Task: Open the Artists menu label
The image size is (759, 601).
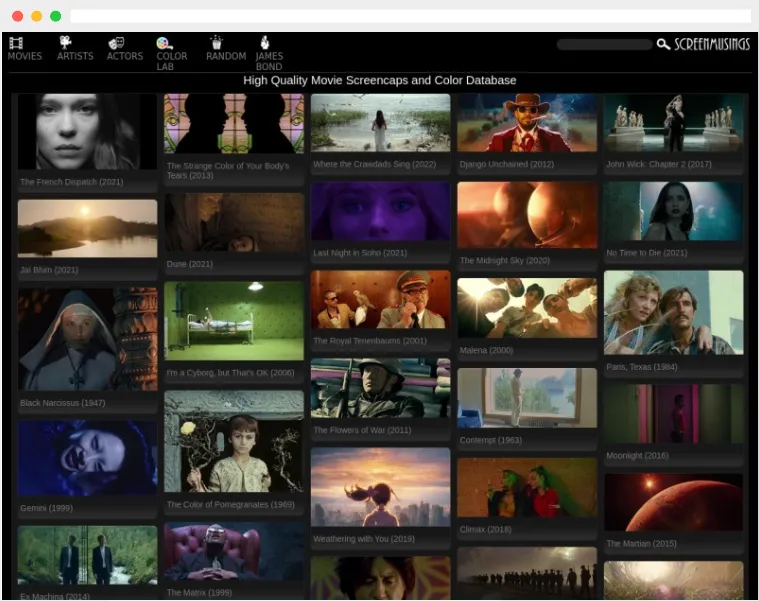Action: (75, 56)
